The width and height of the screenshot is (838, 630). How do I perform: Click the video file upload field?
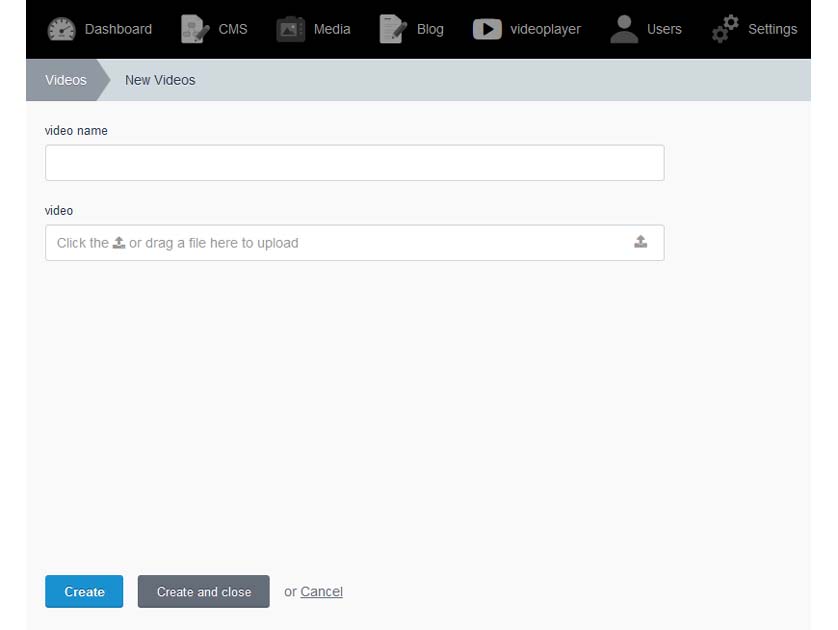355,243
